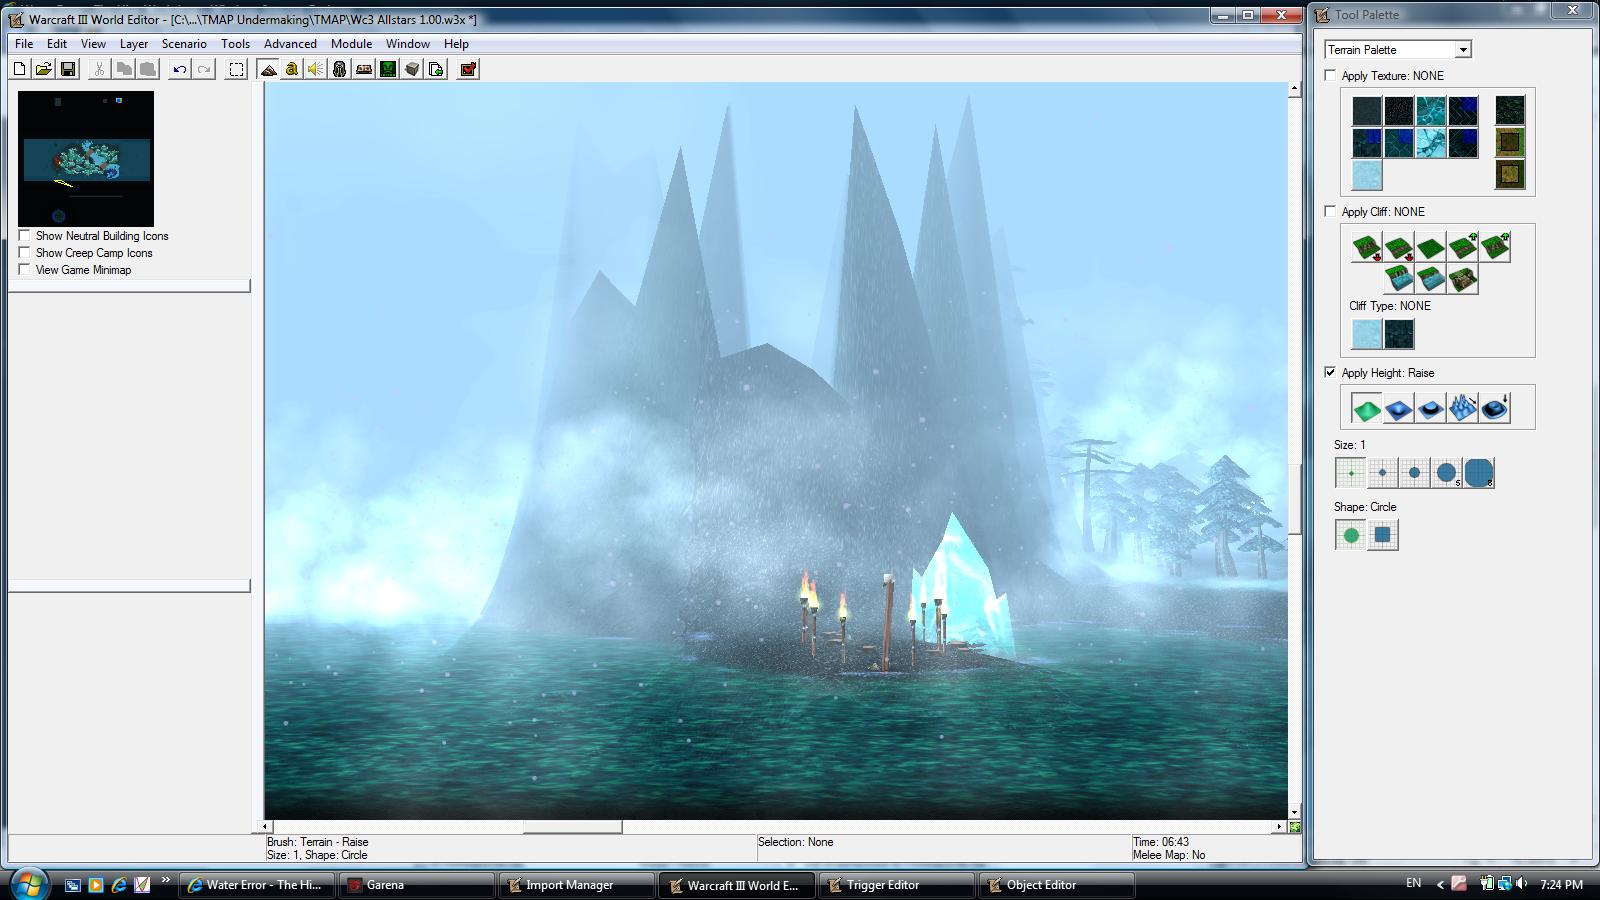Viewport: 1600px width, 900px height.
Task: Click the system tray volume icon
Action: tap(1521, 884)
